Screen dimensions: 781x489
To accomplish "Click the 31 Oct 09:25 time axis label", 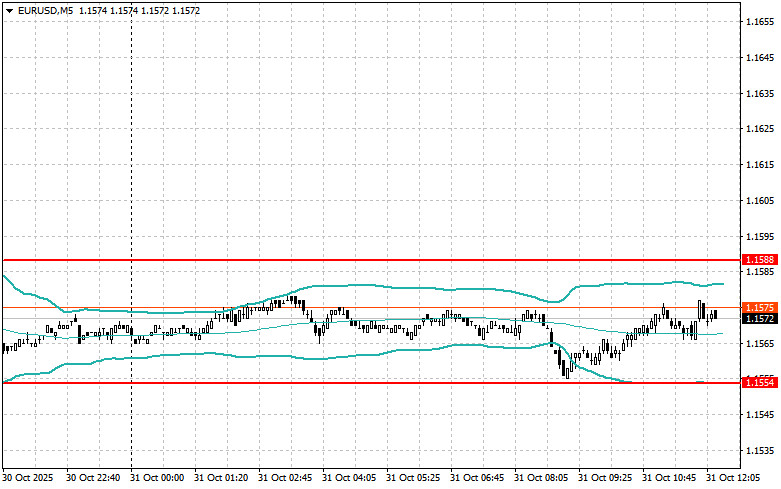I will pos(605,478).
